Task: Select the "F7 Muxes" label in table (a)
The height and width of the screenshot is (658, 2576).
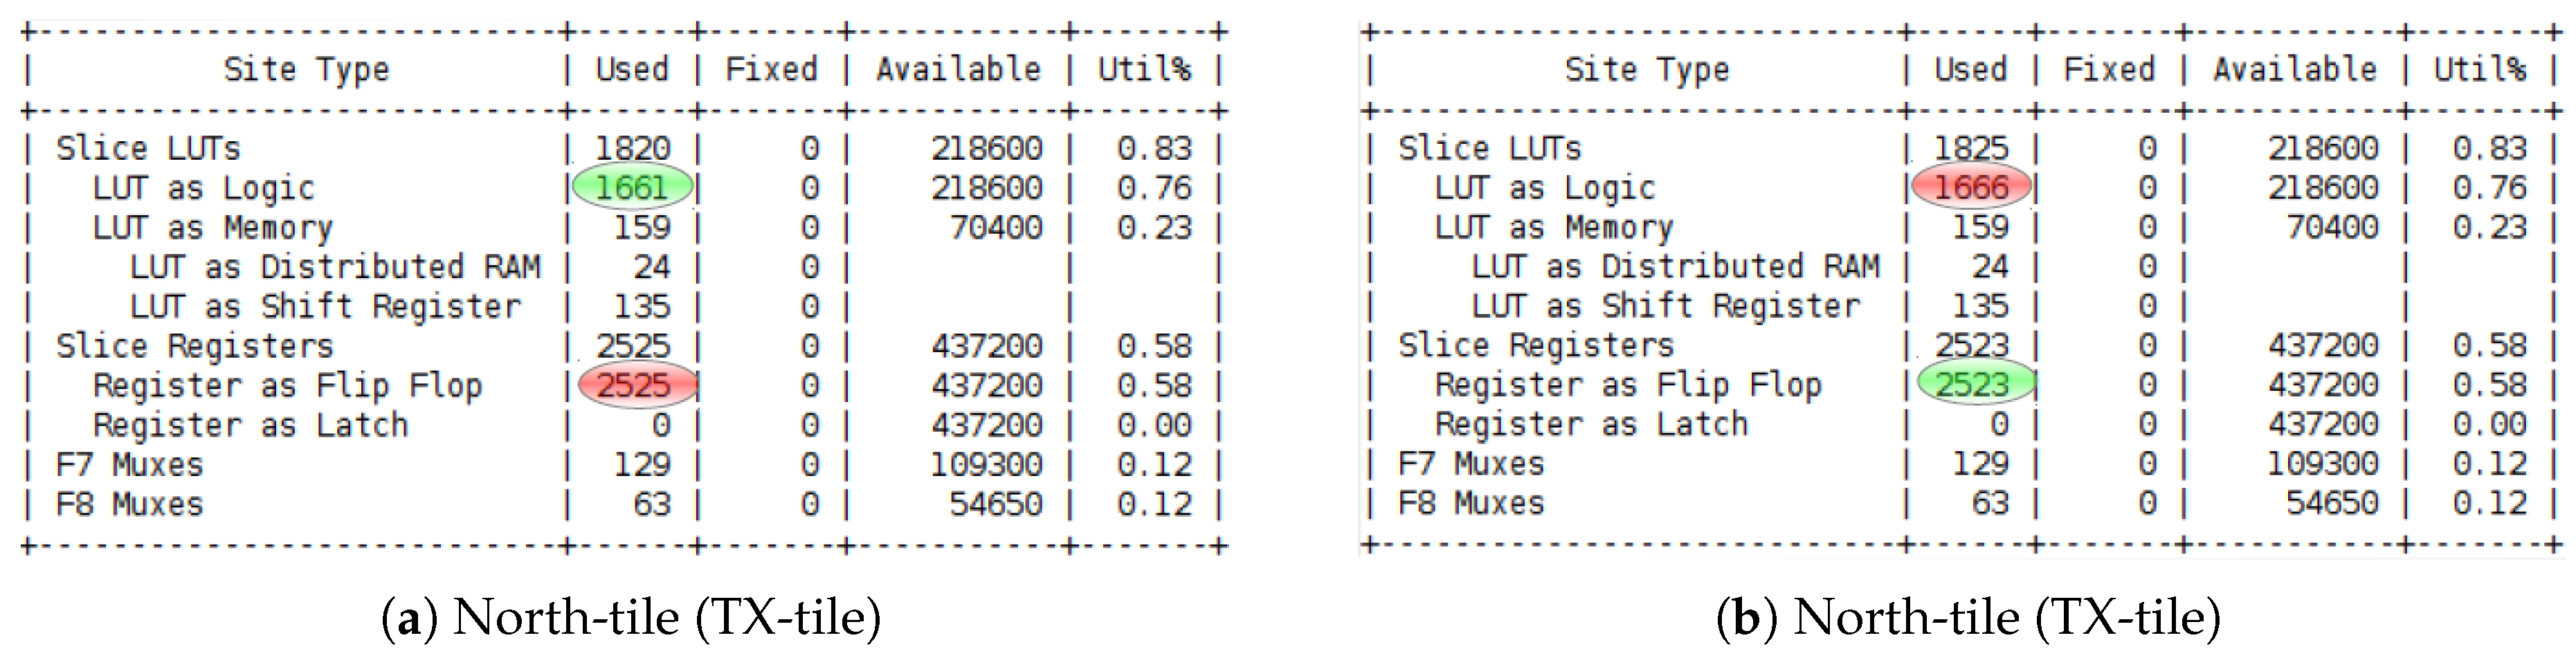Action: (x=130, y=465)
